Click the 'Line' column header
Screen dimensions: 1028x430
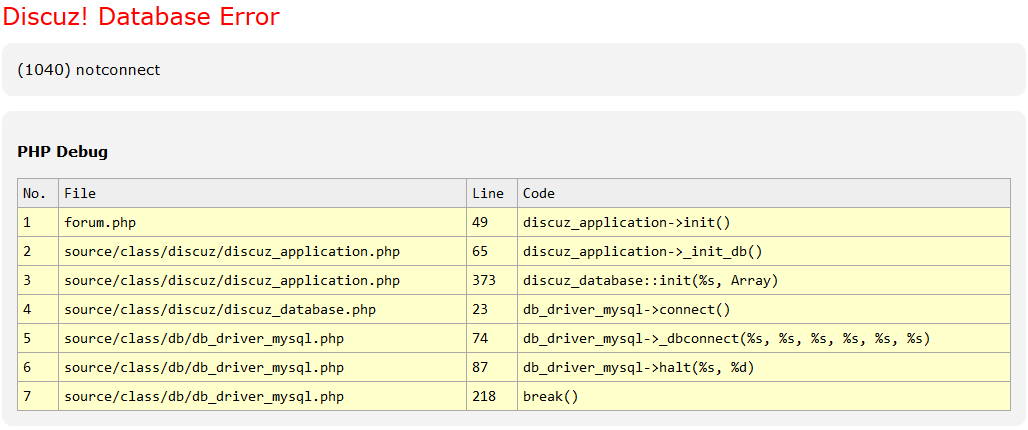click(x=492, y=193)
